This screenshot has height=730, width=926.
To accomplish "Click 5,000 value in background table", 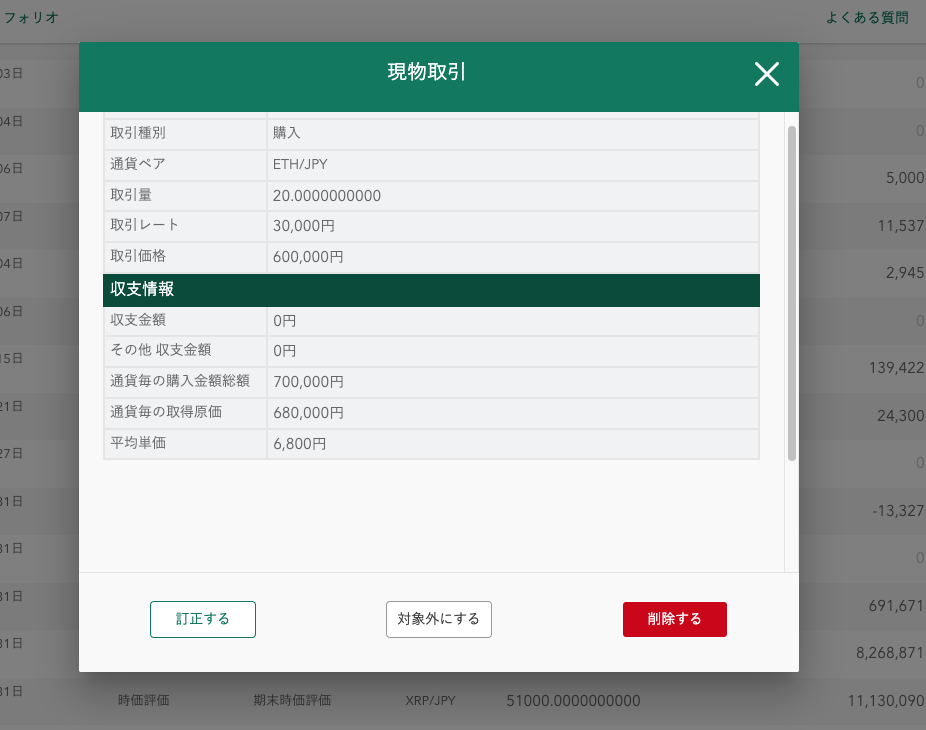I will 905,178.
